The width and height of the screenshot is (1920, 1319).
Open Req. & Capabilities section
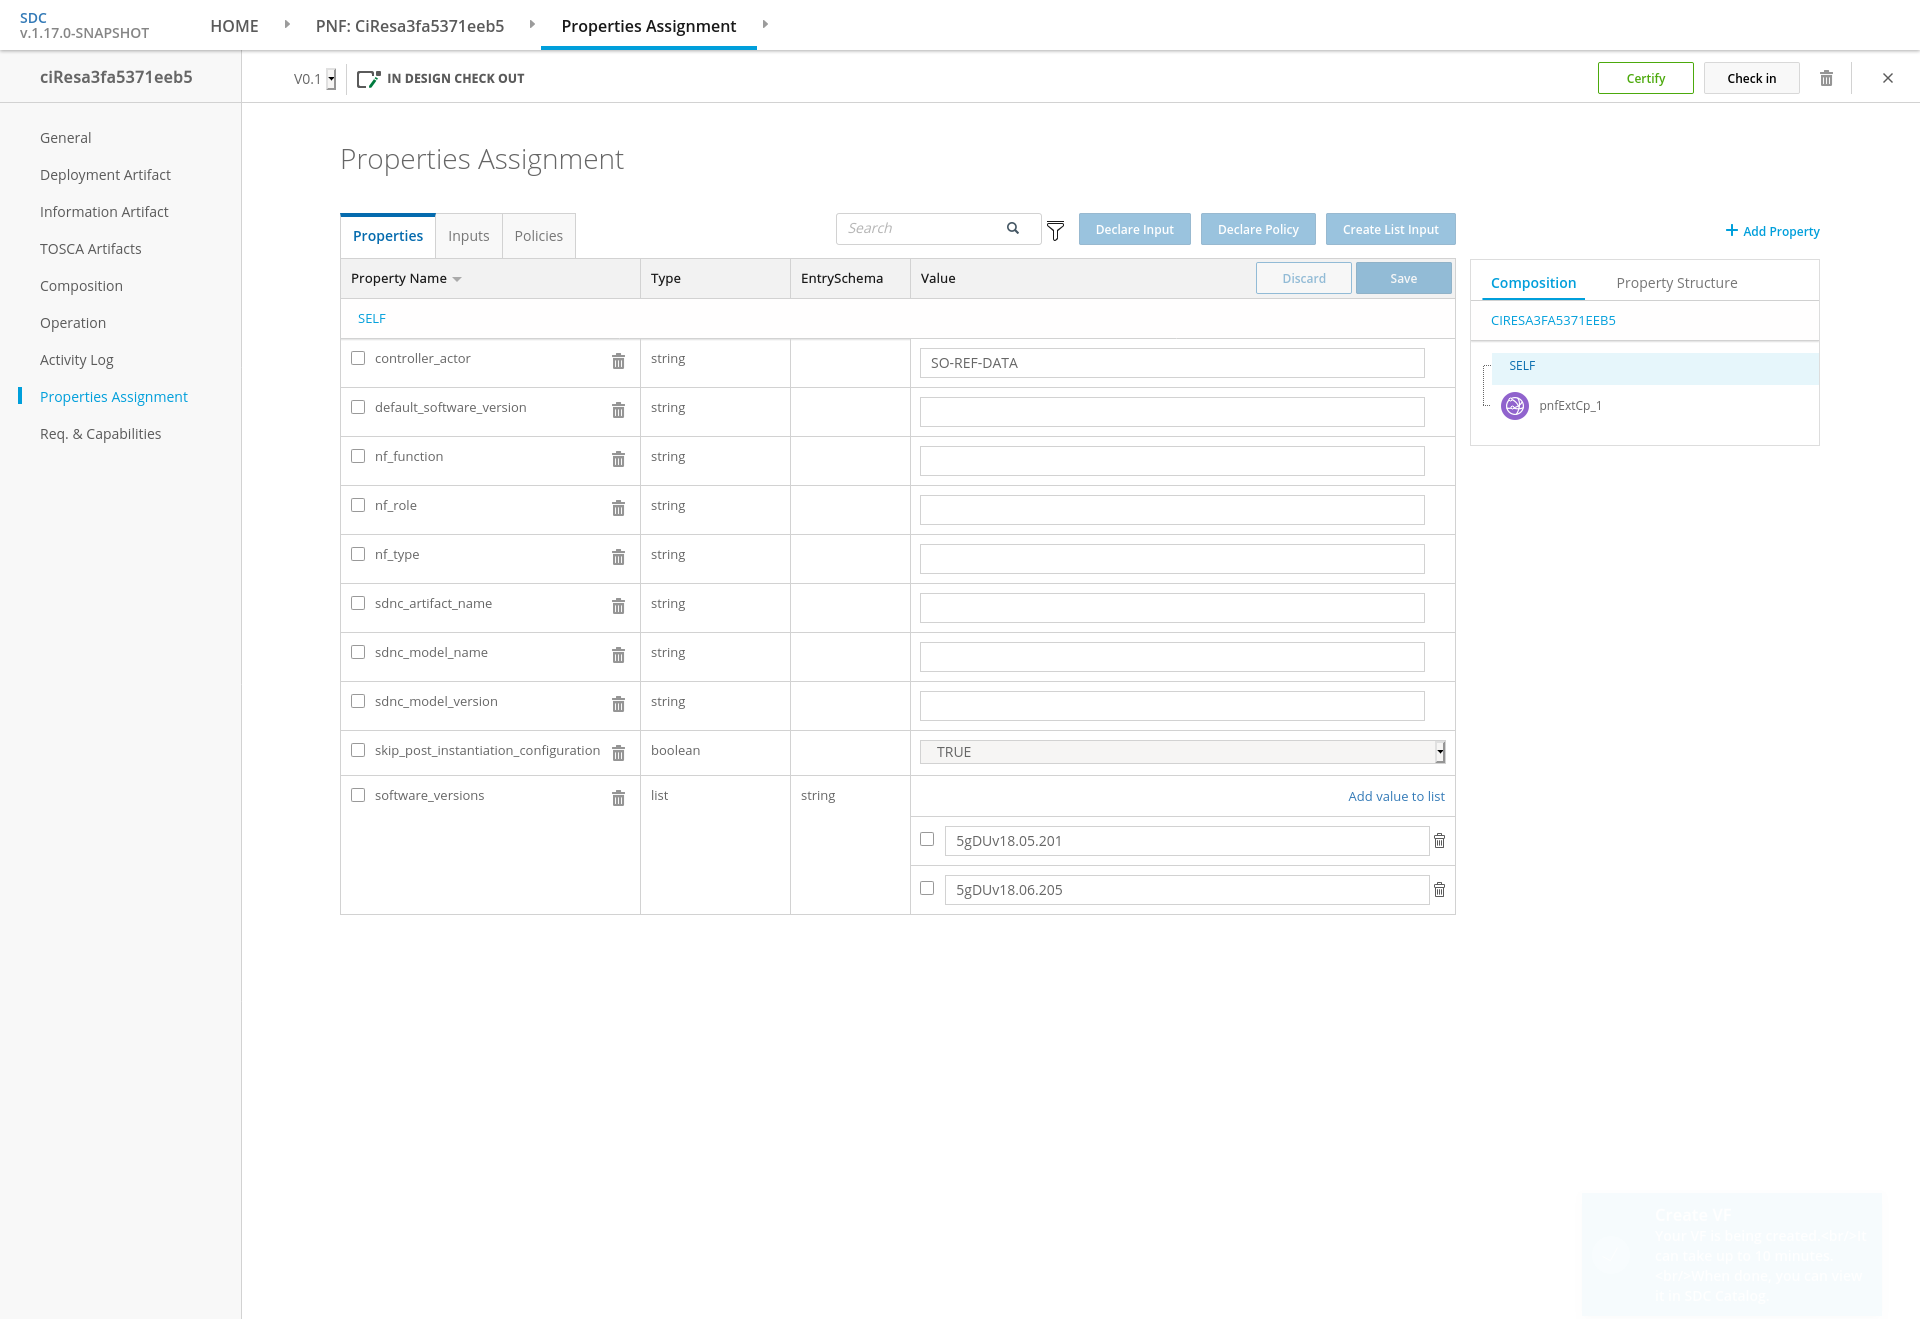(x=100, y=434)
